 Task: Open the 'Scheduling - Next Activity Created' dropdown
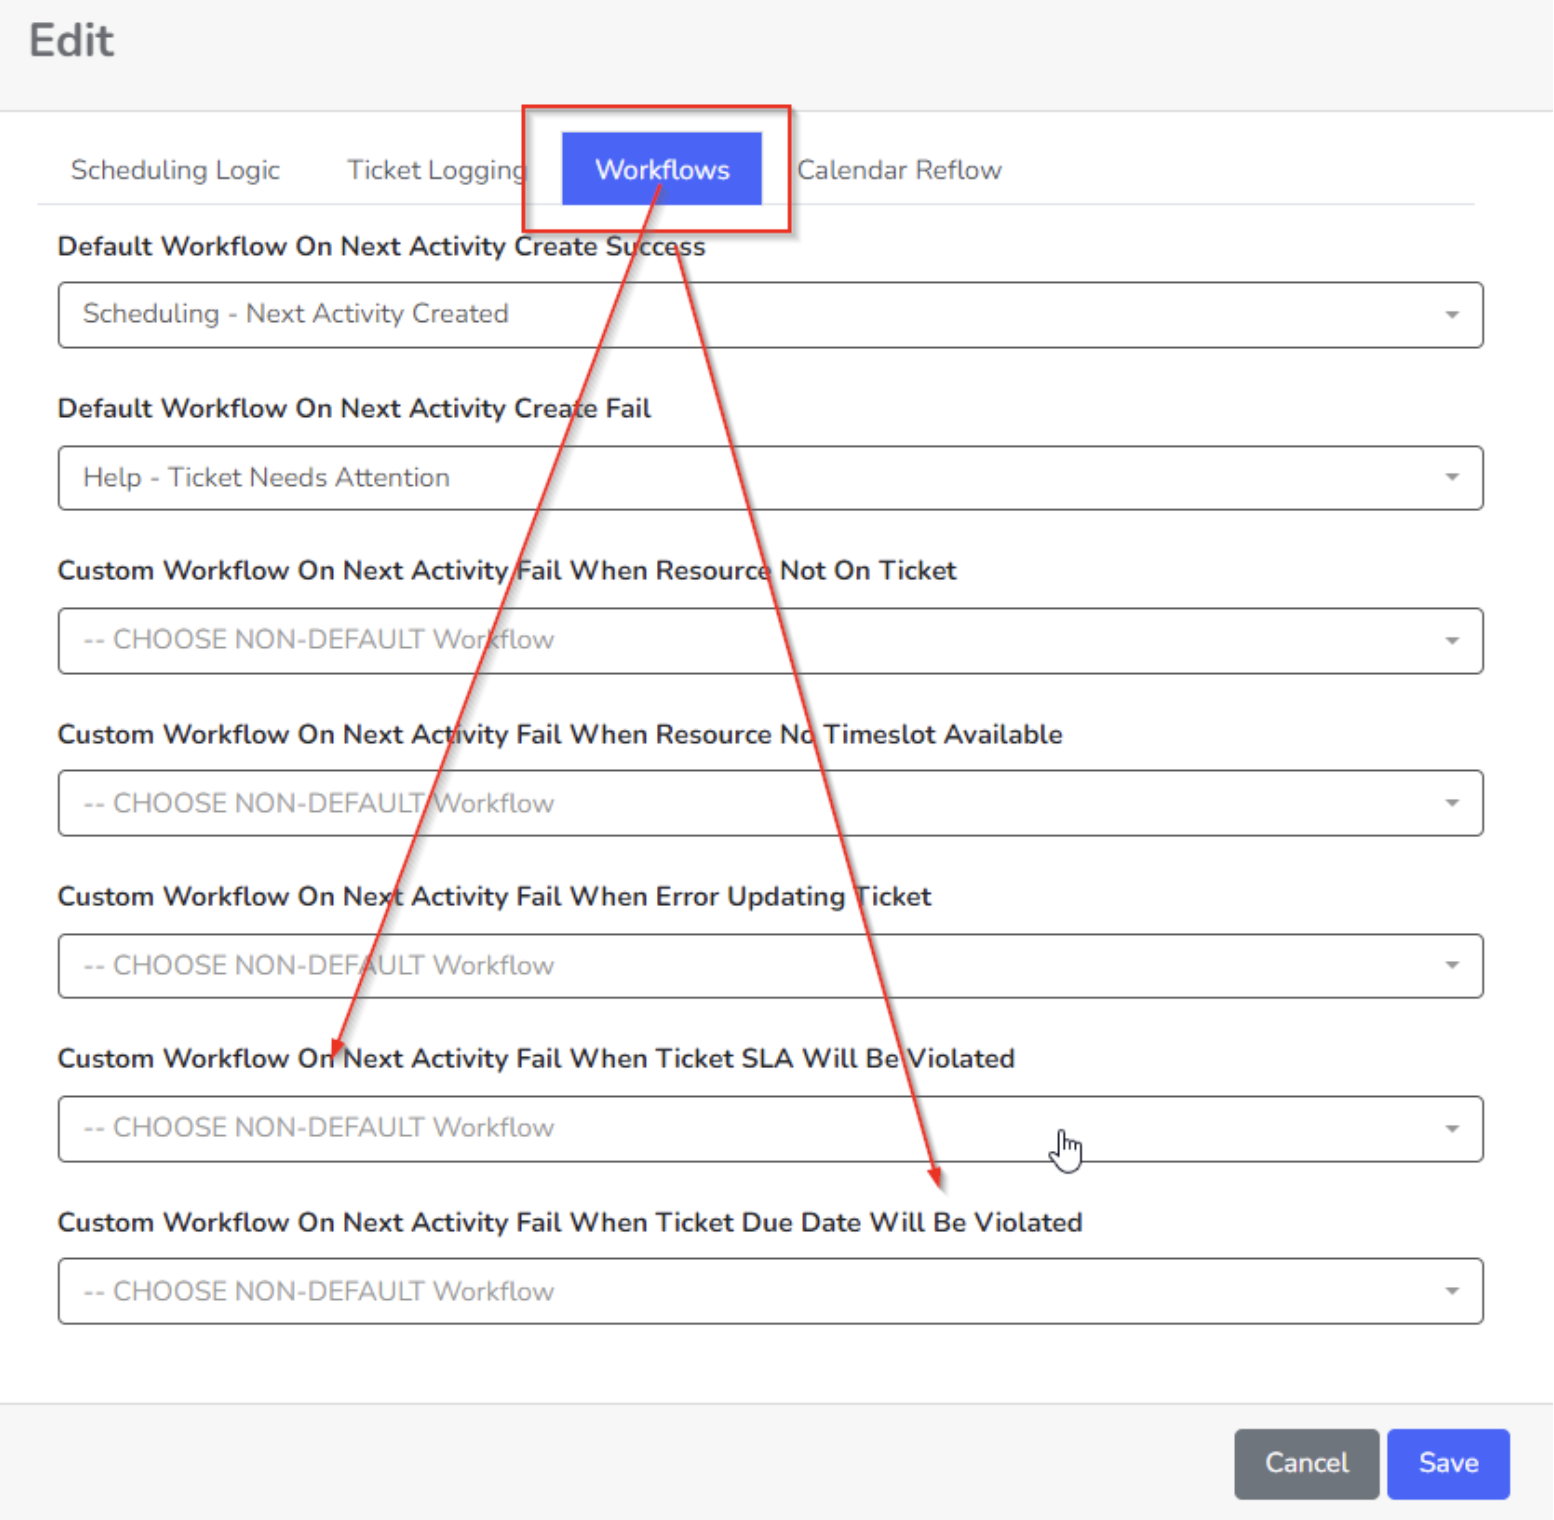770,315
